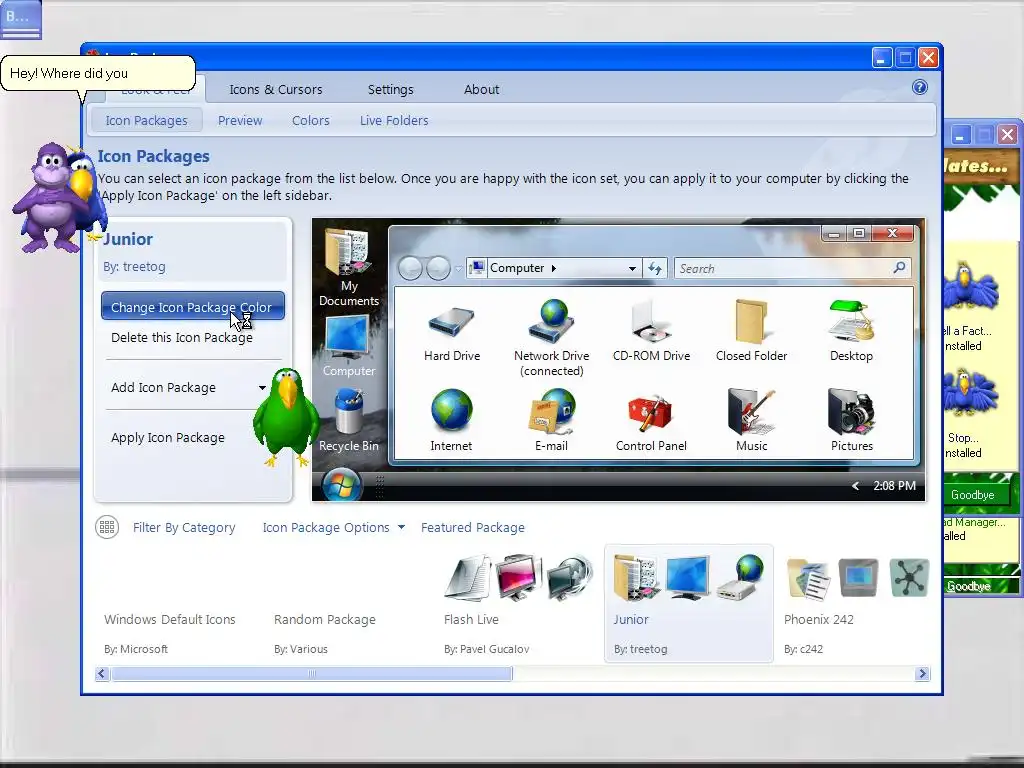Click the refresh arrows icon in preview address bar

coord(655,268)
